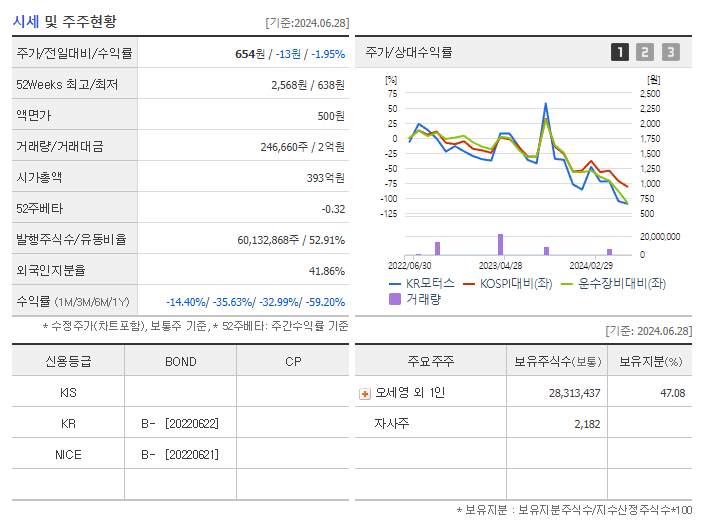Expand the 오세영 외 1인 shareholder row

pyautogui.click(x=365, y=394)
